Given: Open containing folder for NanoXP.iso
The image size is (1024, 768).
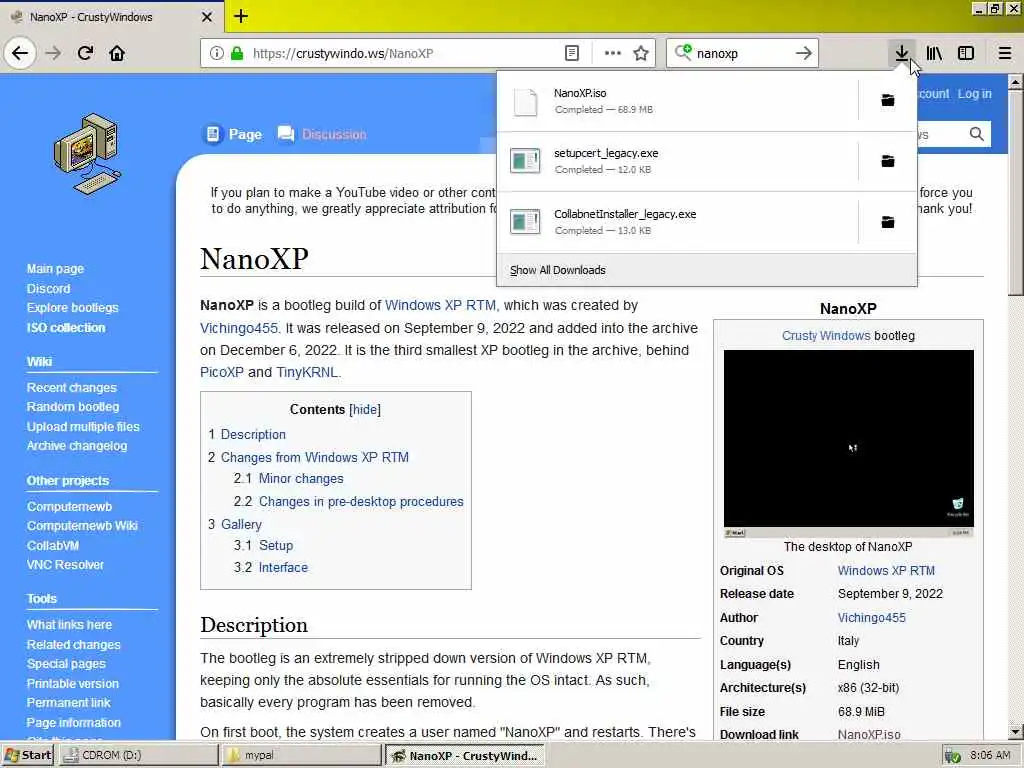Looking at the screenshot, I should point(888,101).
